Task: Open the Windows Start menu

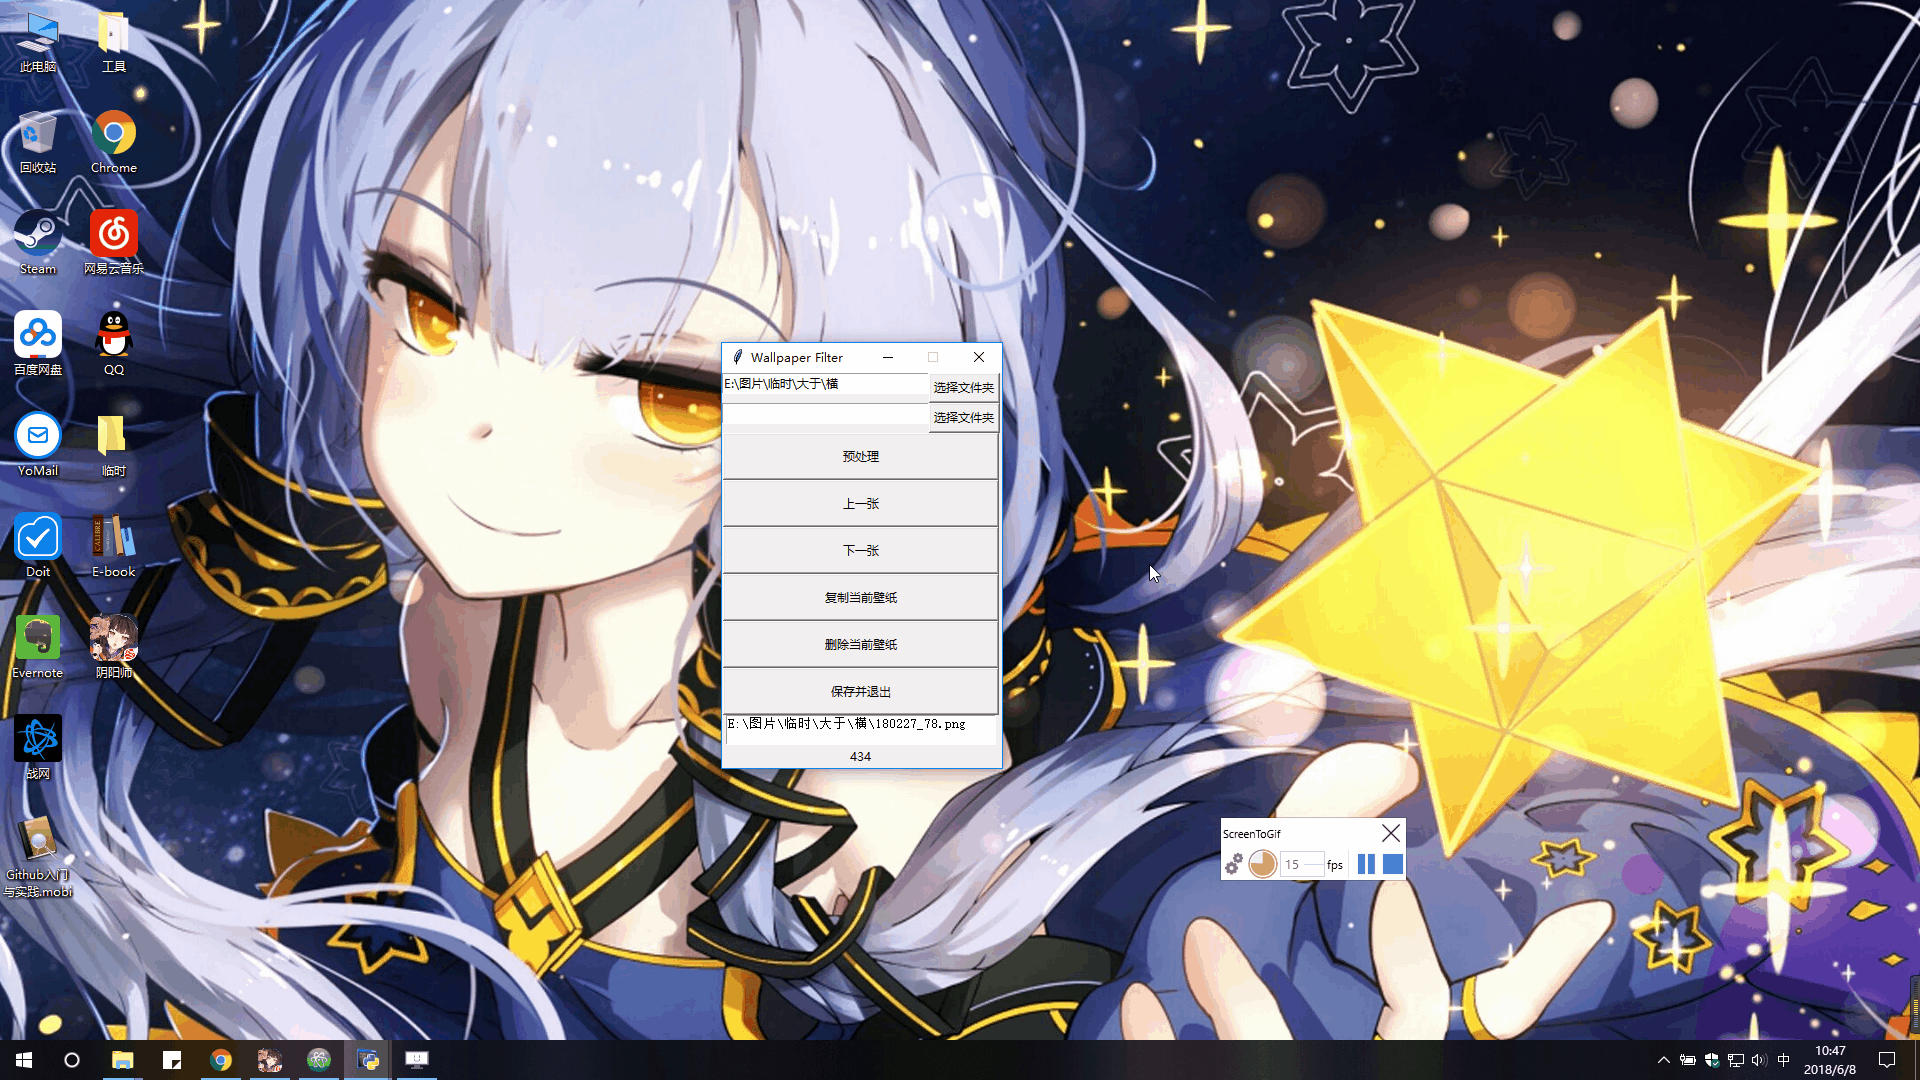Action: (x=24, y=1060)
